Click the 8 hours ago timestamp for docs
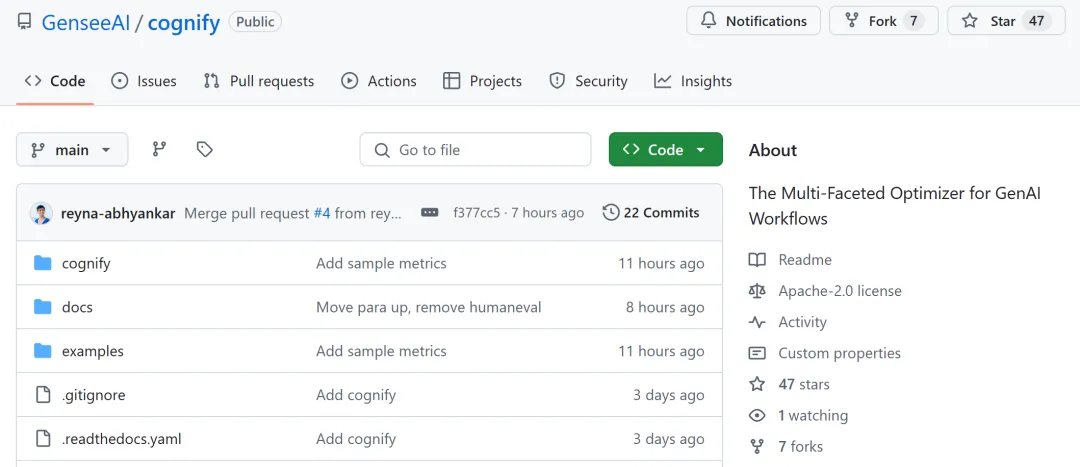The image size is (1080, 467). tap(665, 307)
